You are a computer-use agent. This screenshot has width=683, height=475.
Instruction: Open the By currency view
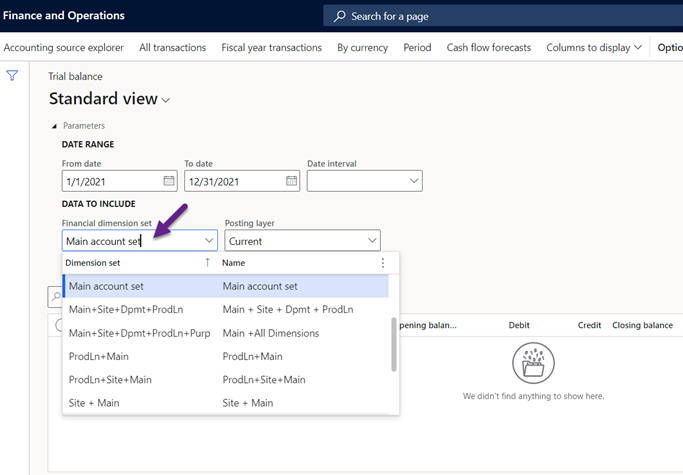(x=362, y=48)
